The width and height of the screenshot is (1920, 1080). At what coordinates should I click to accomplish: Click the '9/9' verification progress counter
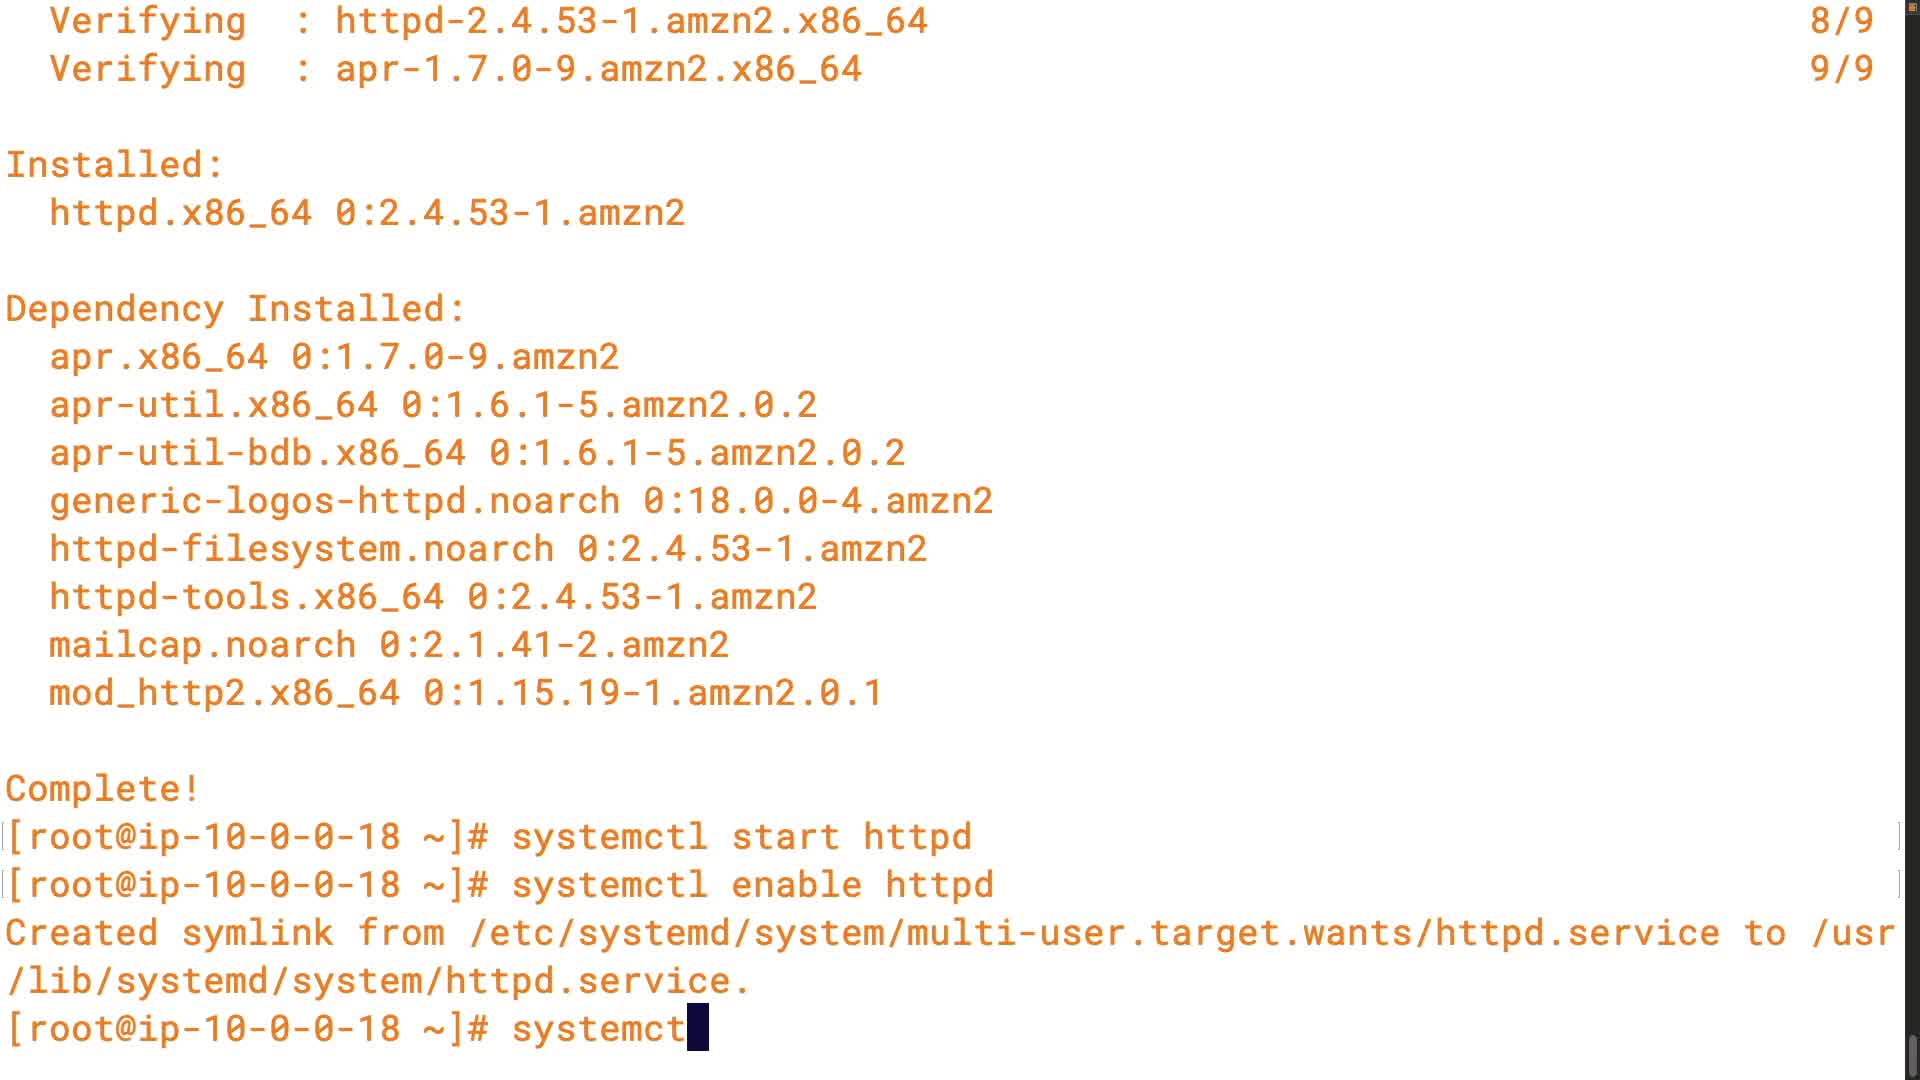tap(1841, 68)
